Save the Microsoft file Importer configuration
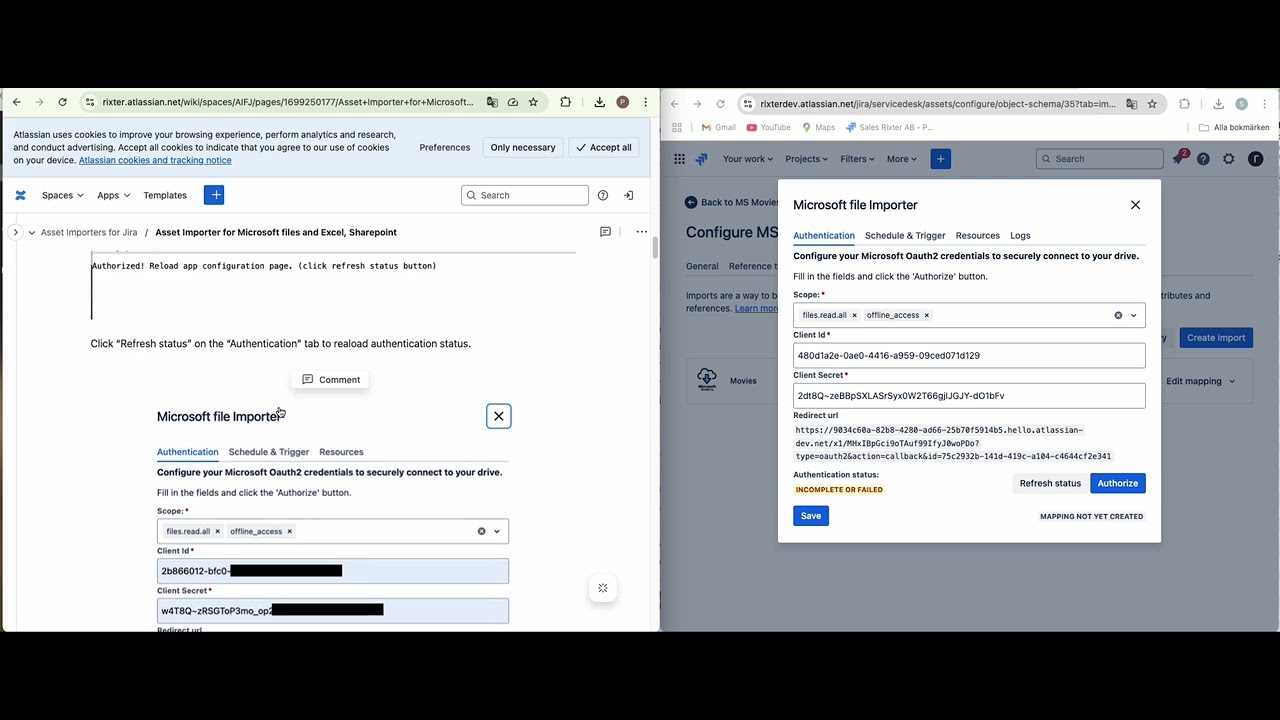 point(810,516)
